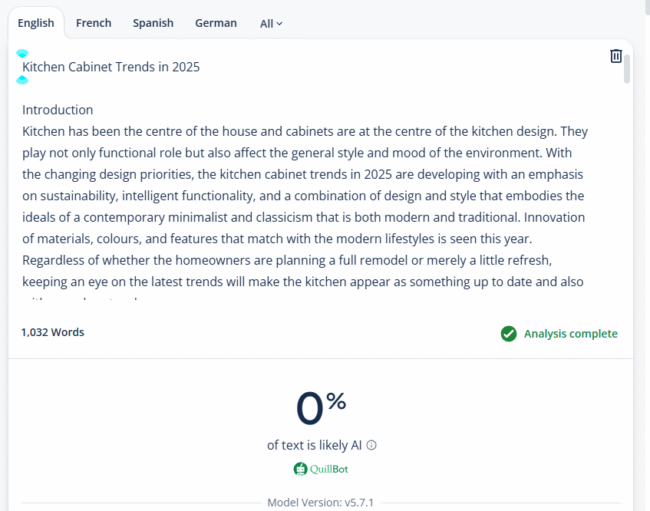This screenshot has width=650, height=511.
Task: Expand the All languages dropdown
Action: pos(271,23)
